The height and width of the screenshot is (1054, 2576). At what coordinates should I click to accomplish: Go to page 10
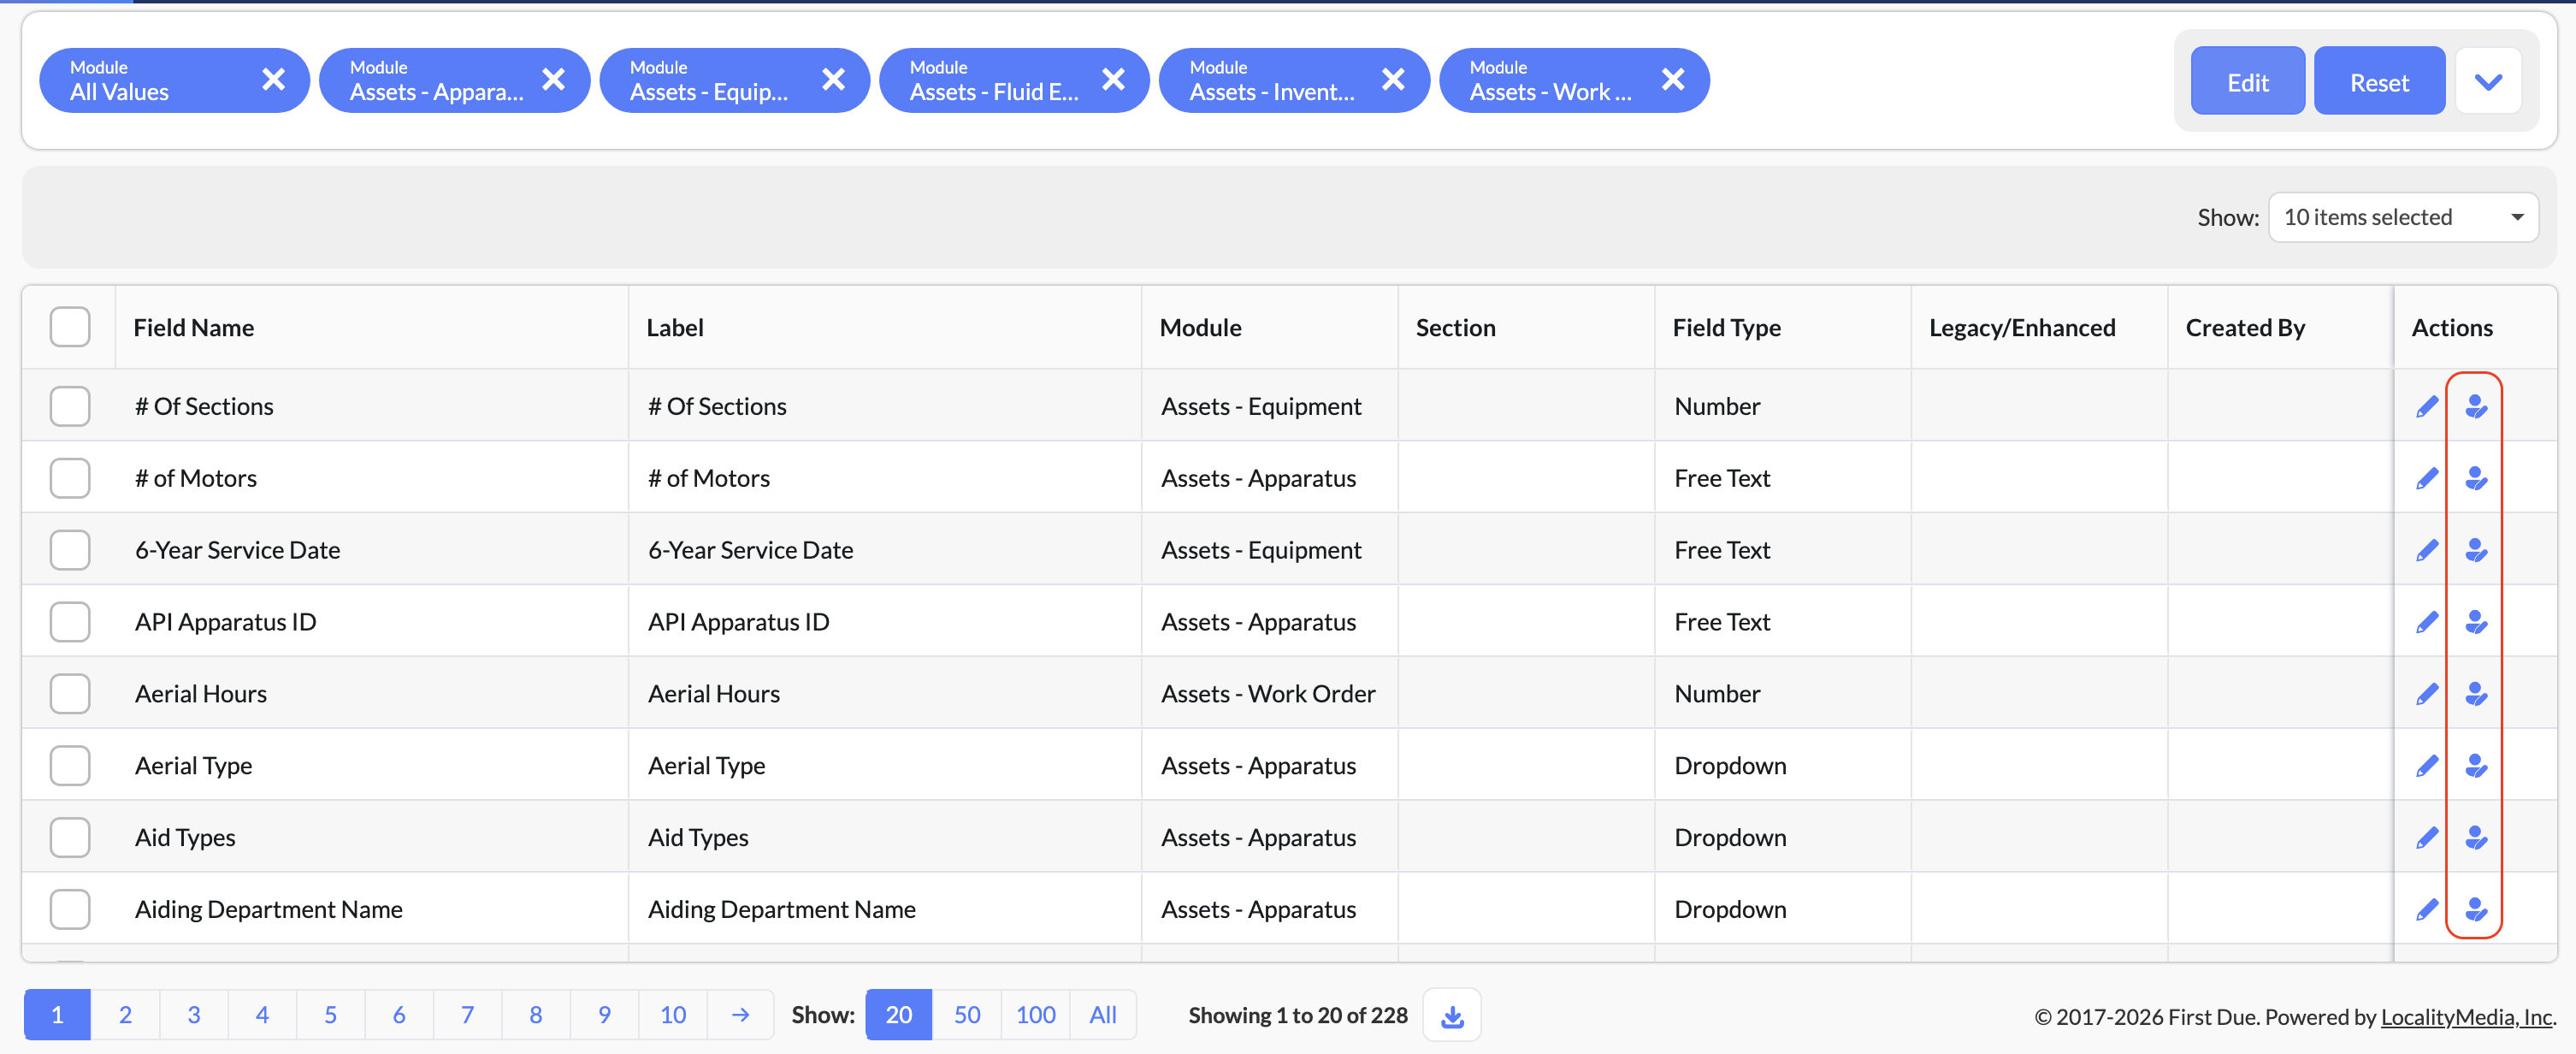click(x=673, y=1015)
